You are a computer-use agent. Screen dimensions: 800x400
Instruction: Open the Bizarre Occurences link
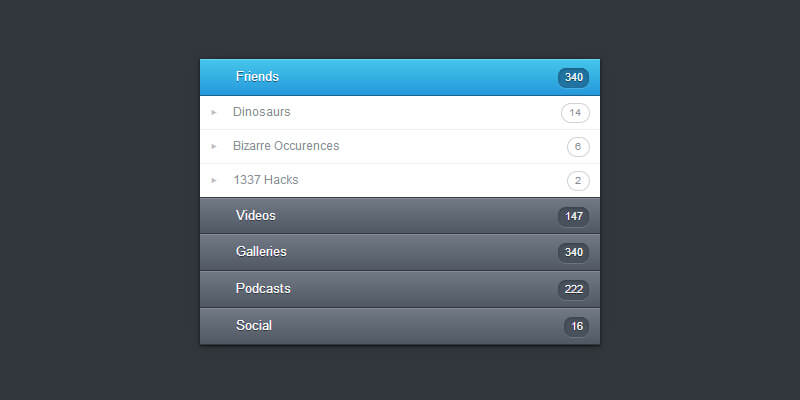pos(286,146)
